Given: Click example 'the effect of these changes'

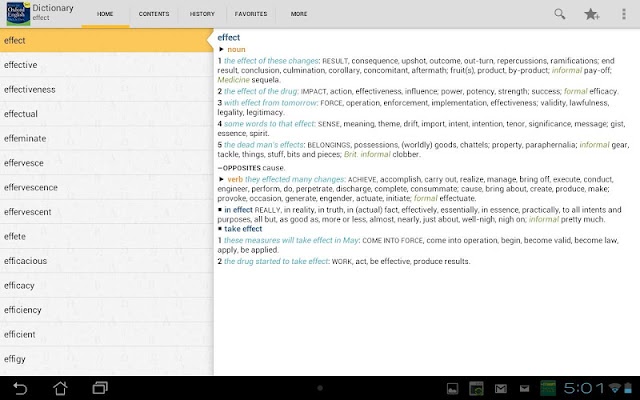Looking at the screenshot, I should pos(271,61).
